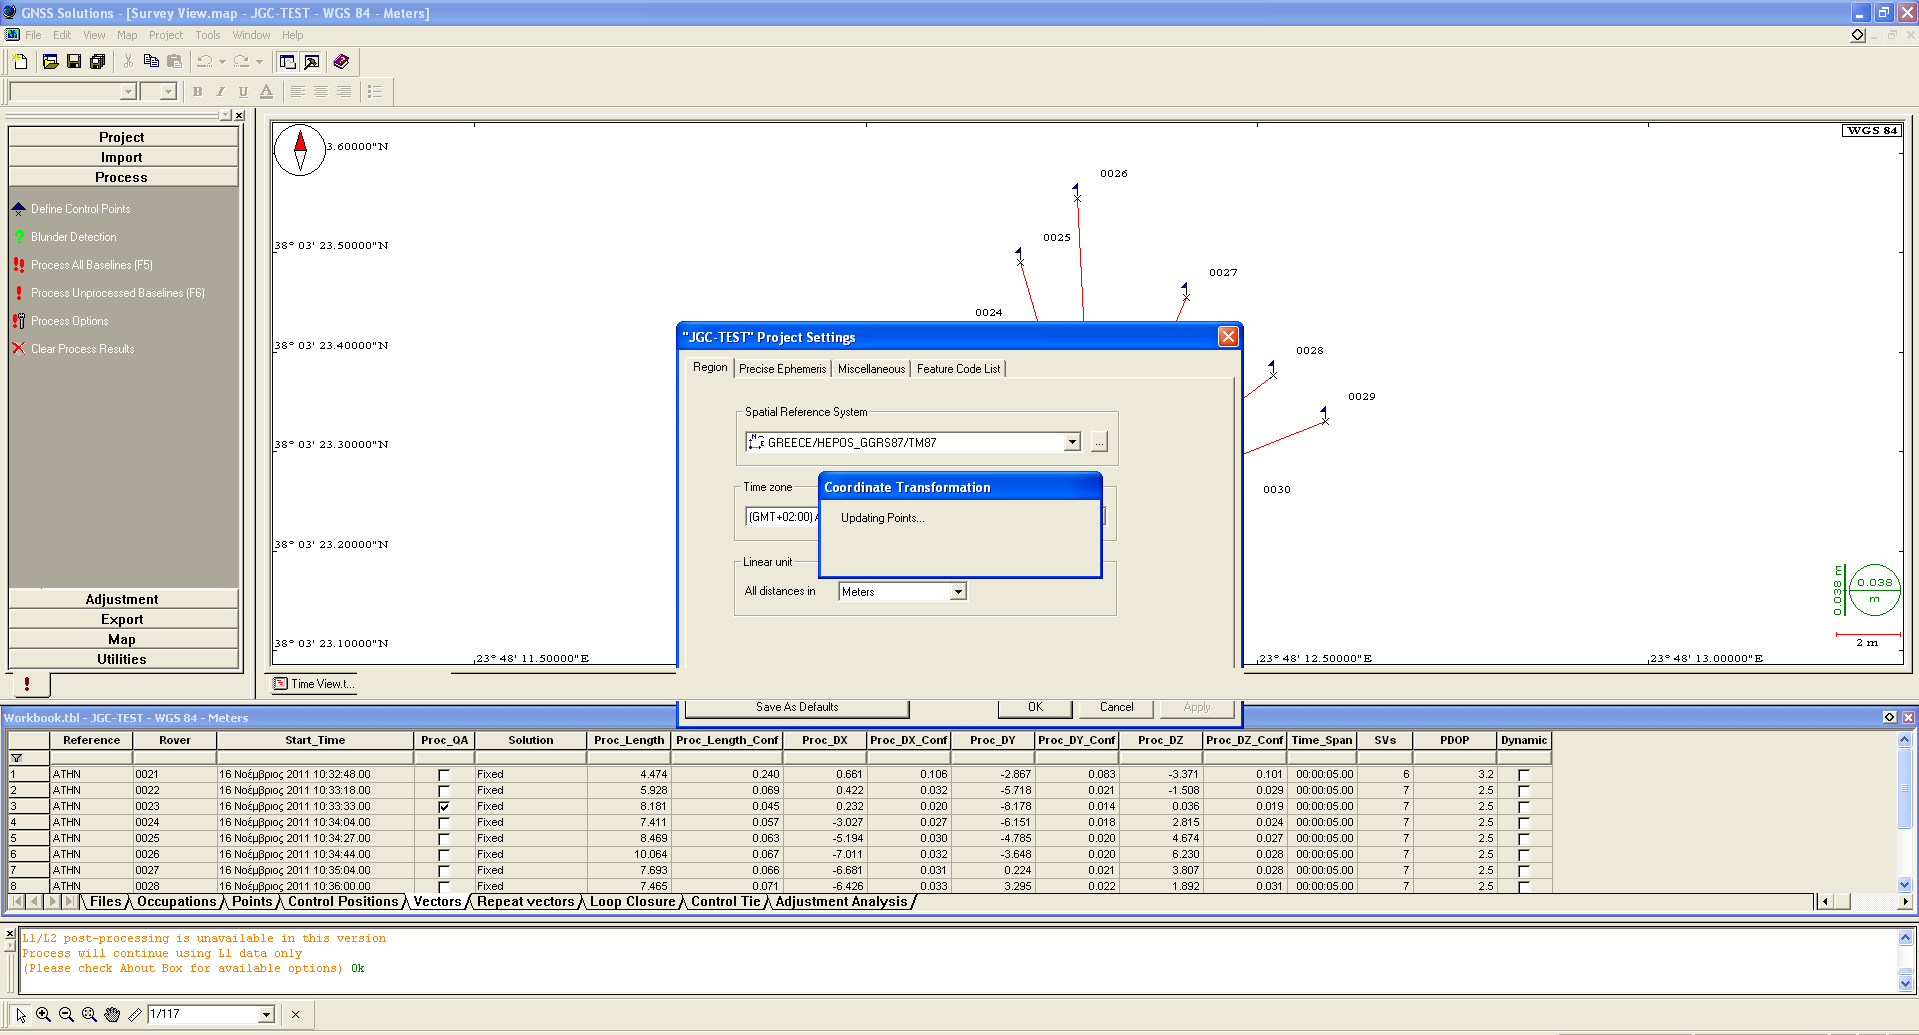Switch to the Vectors workbook tab

[x=437, y=902]
